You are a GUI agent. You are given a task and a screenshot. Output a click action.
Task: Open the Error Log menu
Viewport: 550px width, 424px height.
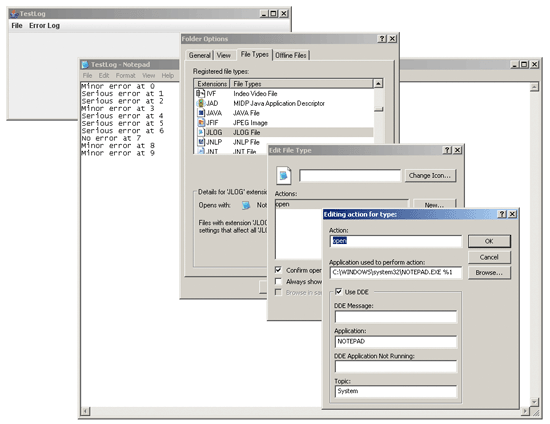[x=44, y=25]
